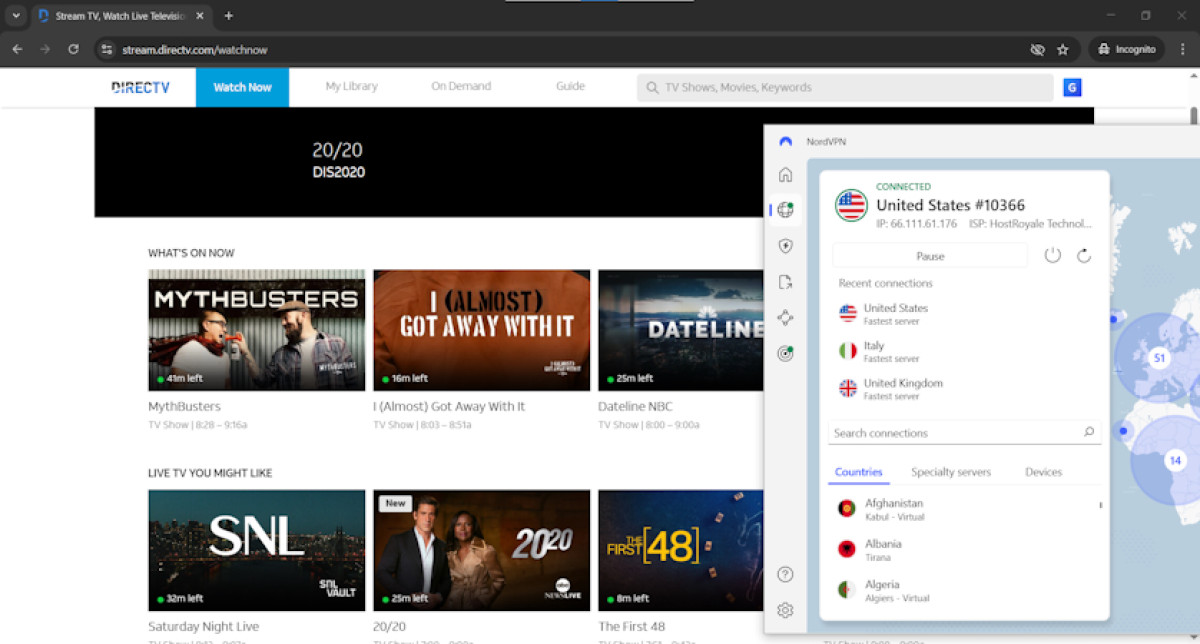1200x644 pixels.
Task: Click the MythBusters title text
Action: [184, 406]
